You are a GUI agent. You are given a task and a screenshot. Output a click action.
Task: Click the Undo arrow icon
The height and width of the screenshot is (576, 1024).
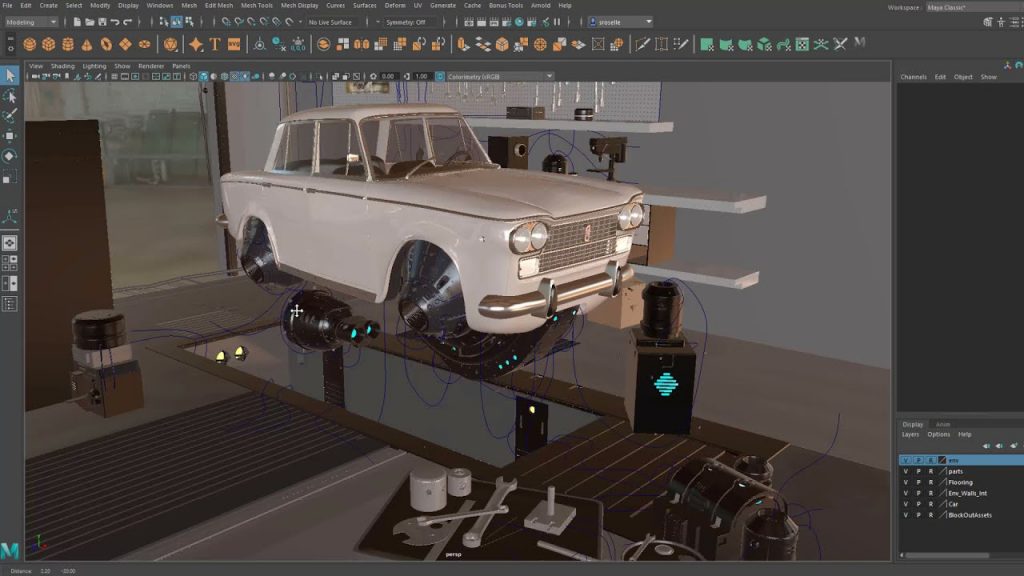point(115,21)
